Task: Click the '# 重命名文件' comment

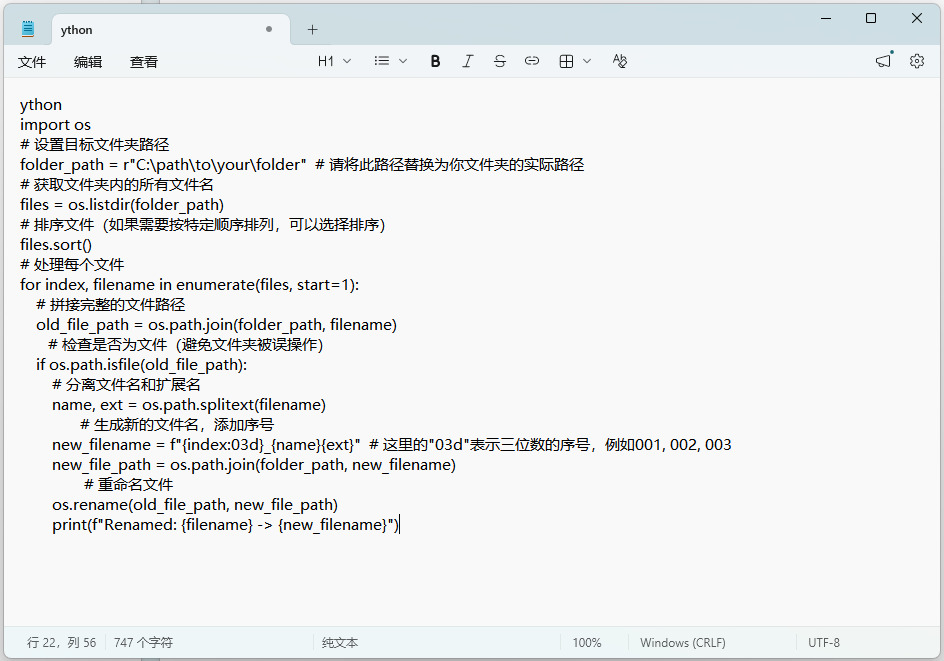Action: pos(129,485)
